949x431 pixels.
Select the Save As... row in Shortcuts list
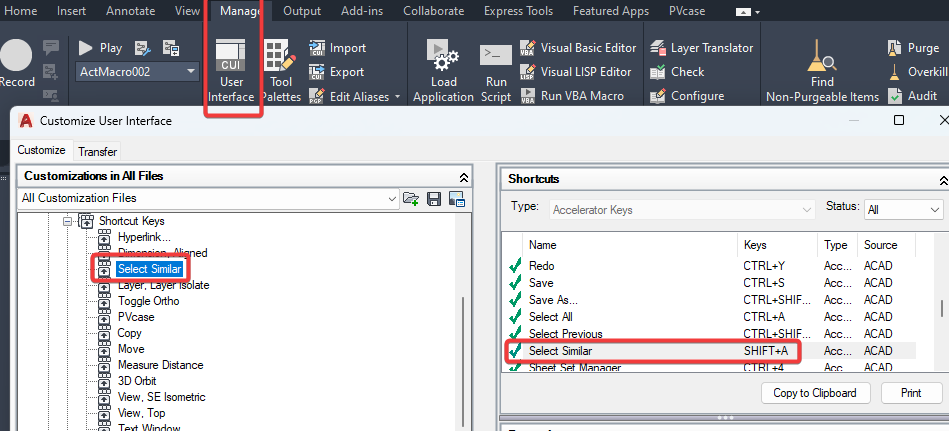click(x=709, y=300)
